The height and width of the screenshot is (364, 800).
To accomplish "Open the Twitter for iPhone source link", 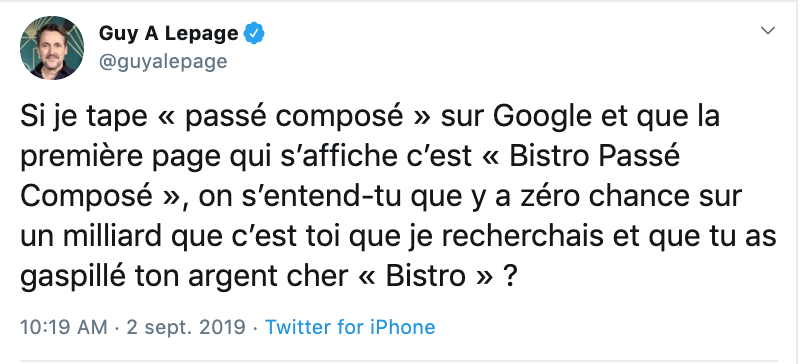I will pyautogui.click(x=350, y=327).
